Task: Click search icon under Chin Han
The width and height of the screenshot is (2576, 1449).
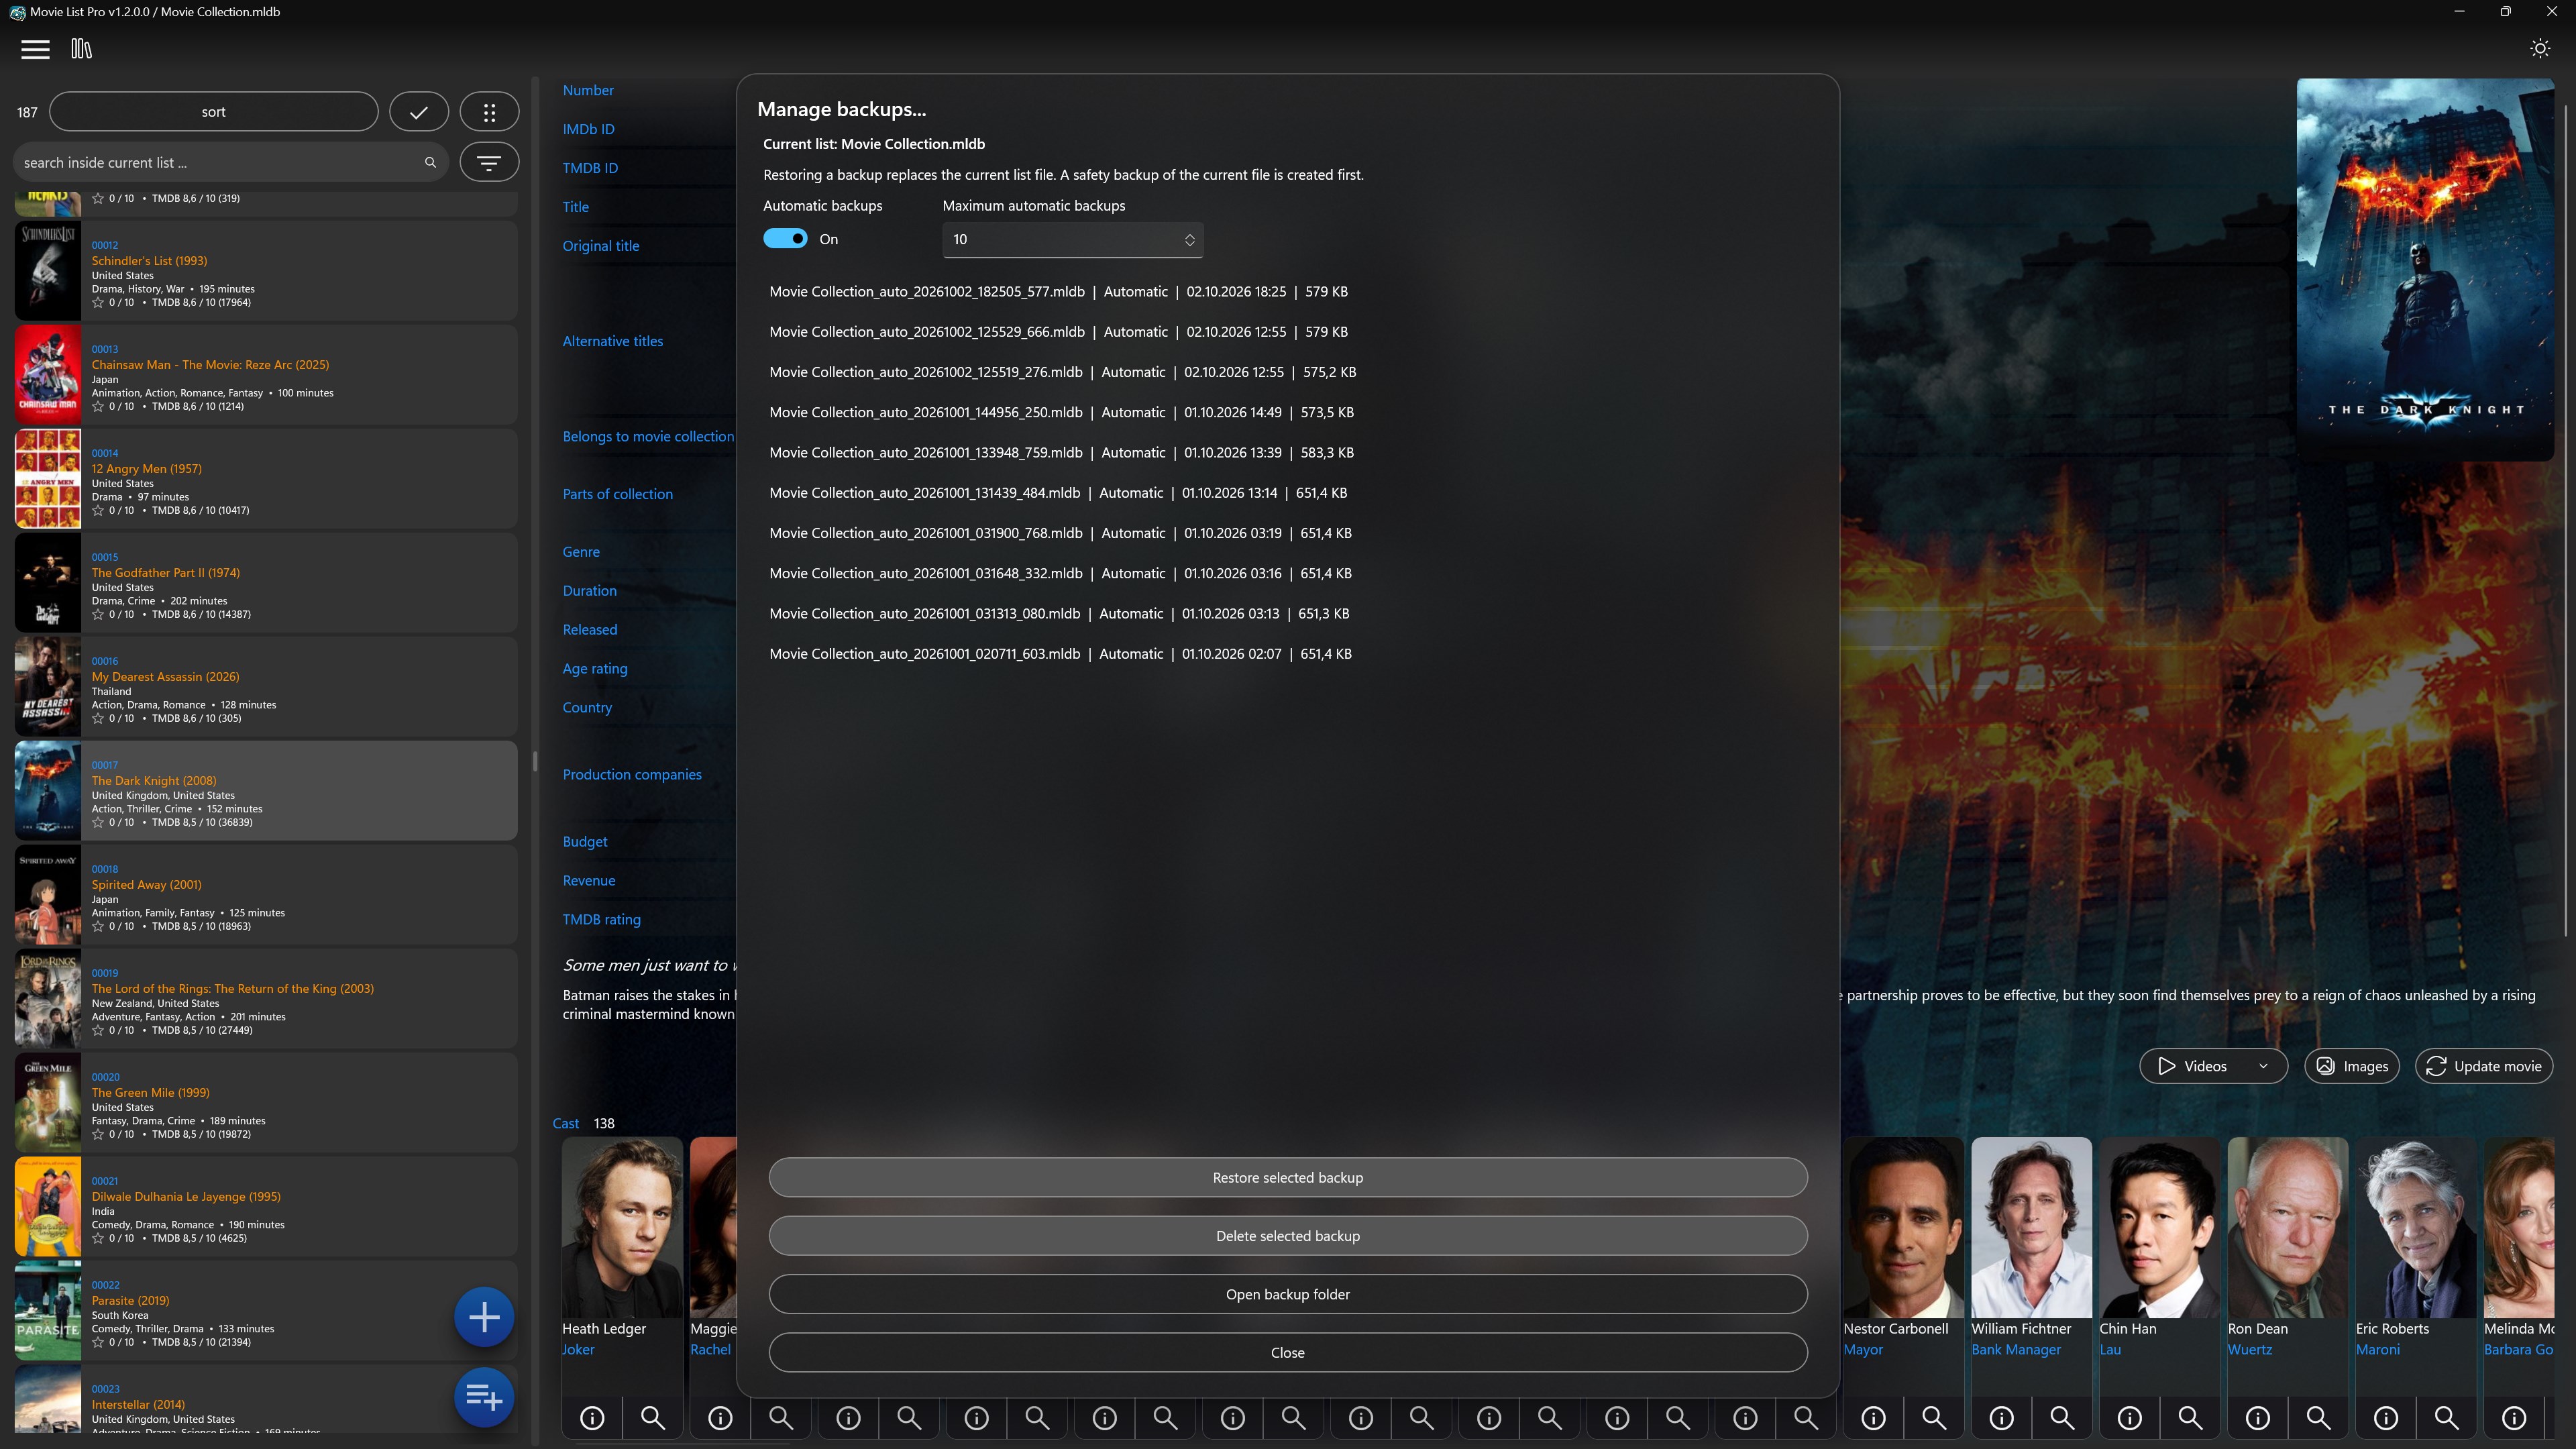Action: tap(2190, 1418)
